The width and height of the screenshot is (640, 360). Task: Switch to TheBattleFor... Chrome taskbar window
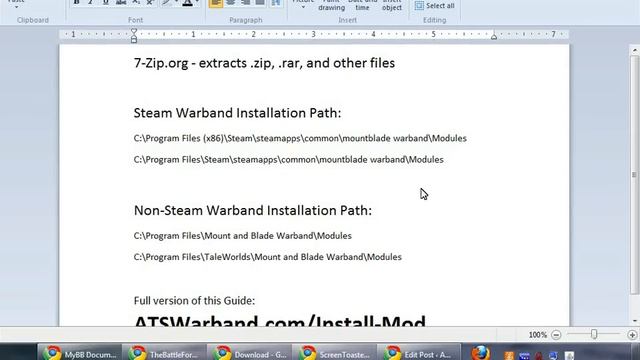tap(164, 353)
